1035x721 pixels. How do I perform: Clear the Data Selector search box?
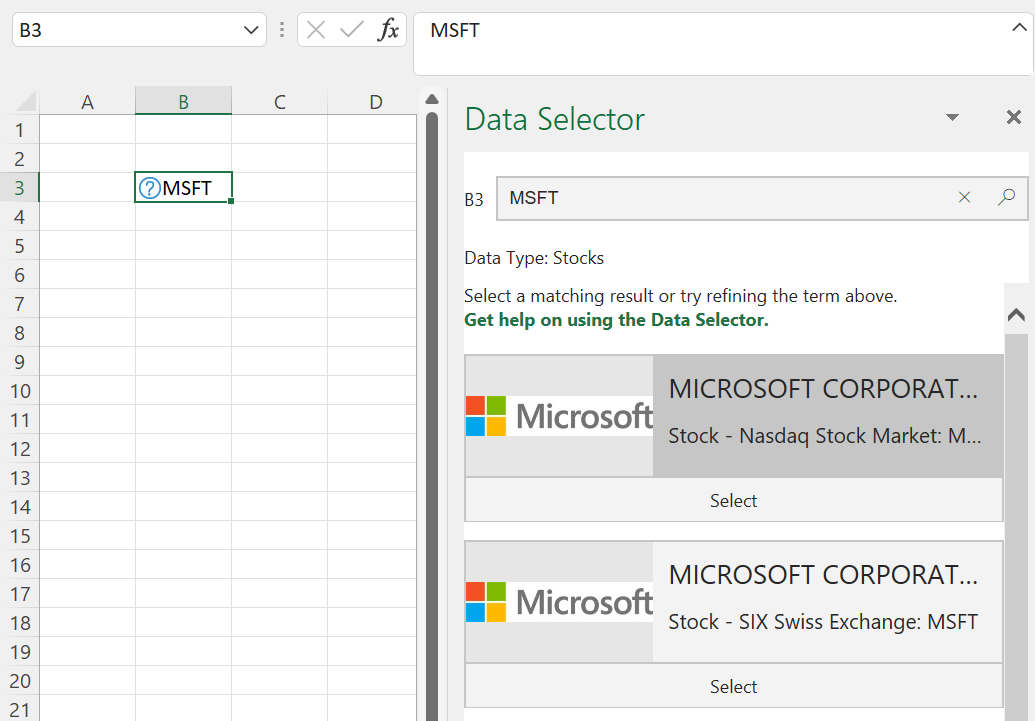(964, 197)
